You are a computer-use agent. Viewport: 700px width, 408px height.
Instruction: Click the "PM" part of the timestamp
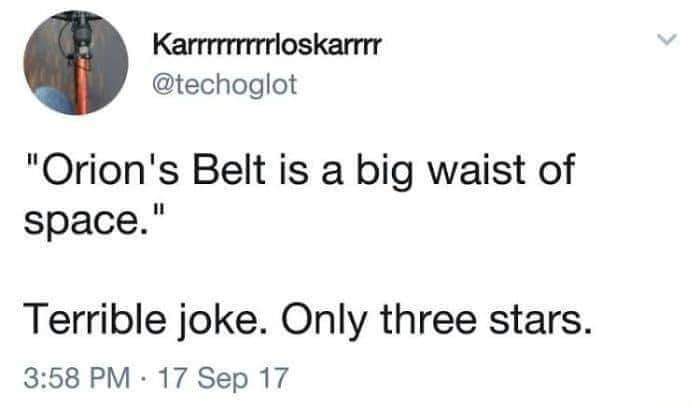point(110,377)
